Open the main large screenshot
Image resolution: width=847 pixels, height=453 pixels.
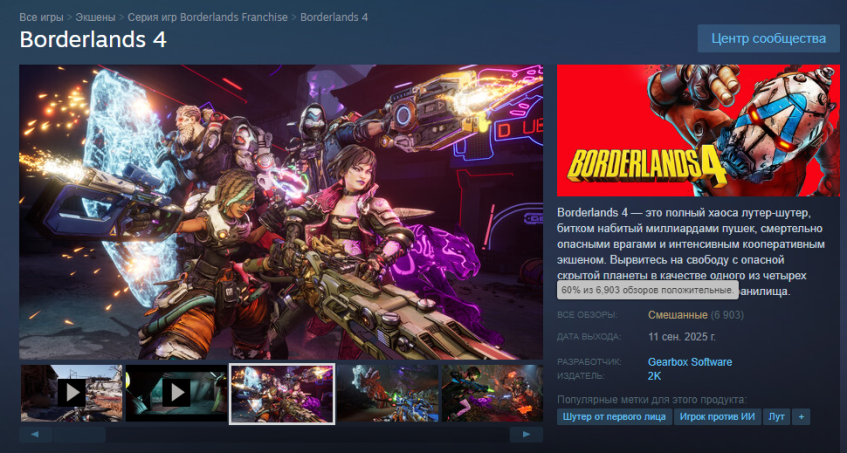[281, 212]
